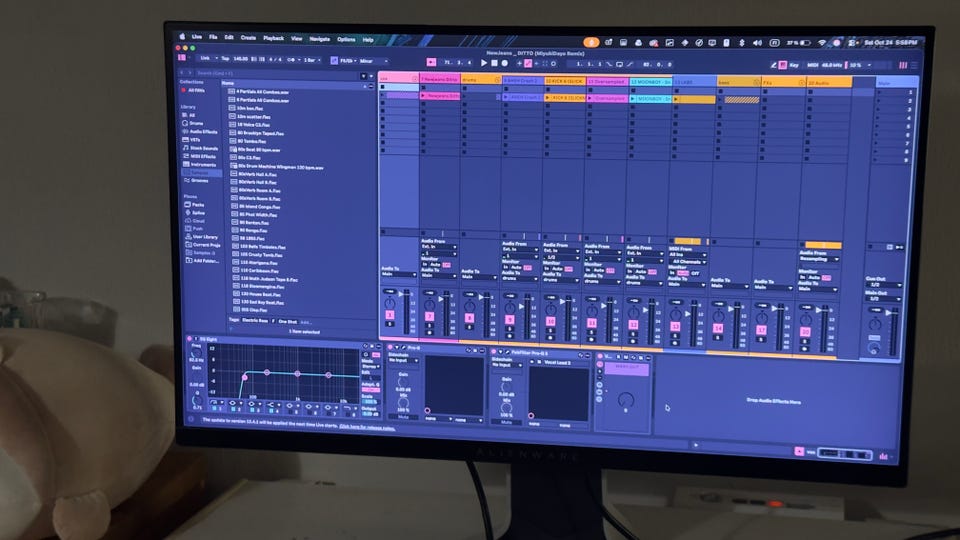Screen dimensions: 960x540
Task: Open the Create menu
Action: [248, 37]
